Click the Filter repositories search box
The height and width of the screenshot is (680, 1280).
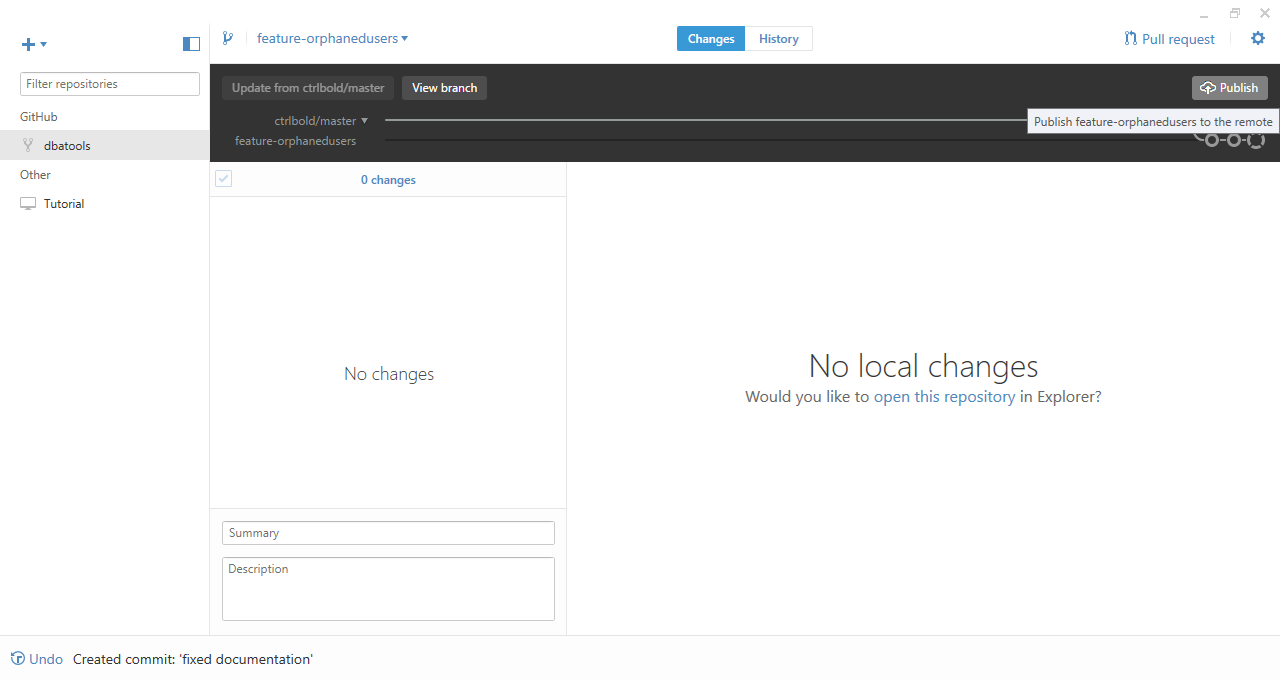pyautogui.click(x=110, y=84)
